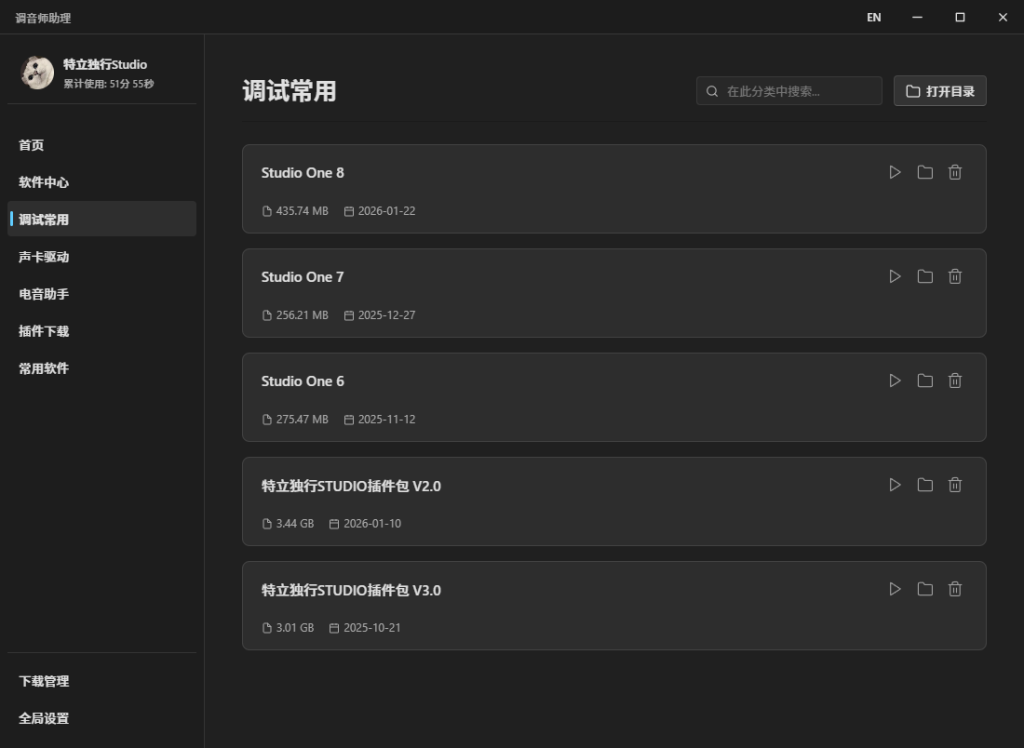Open folder for 特立独行STUDIO插件包 V3.0

pyautogui.click(x=925, y=589)
